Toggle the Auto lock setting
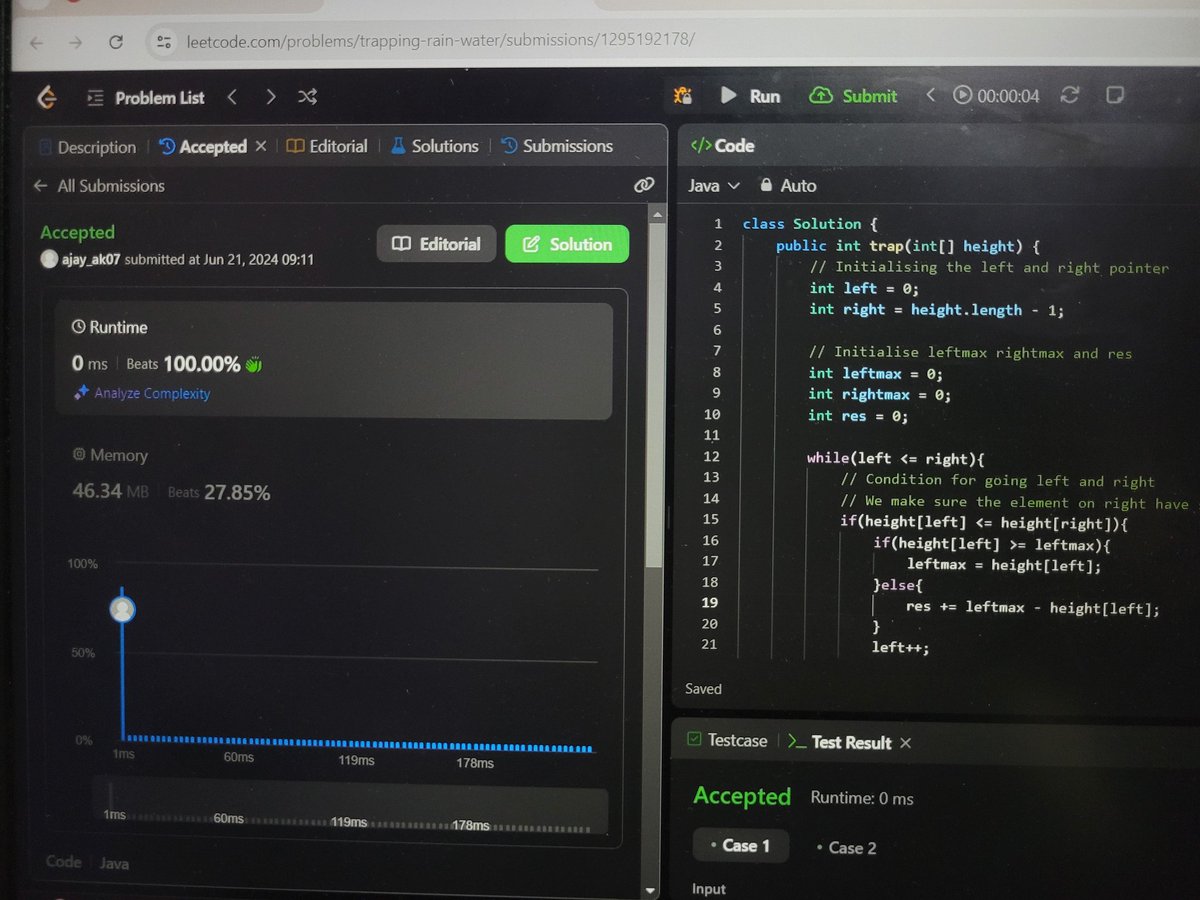The width and height of the screenshot is (1200, 900). pyautogui.click(x=788, y=186)
